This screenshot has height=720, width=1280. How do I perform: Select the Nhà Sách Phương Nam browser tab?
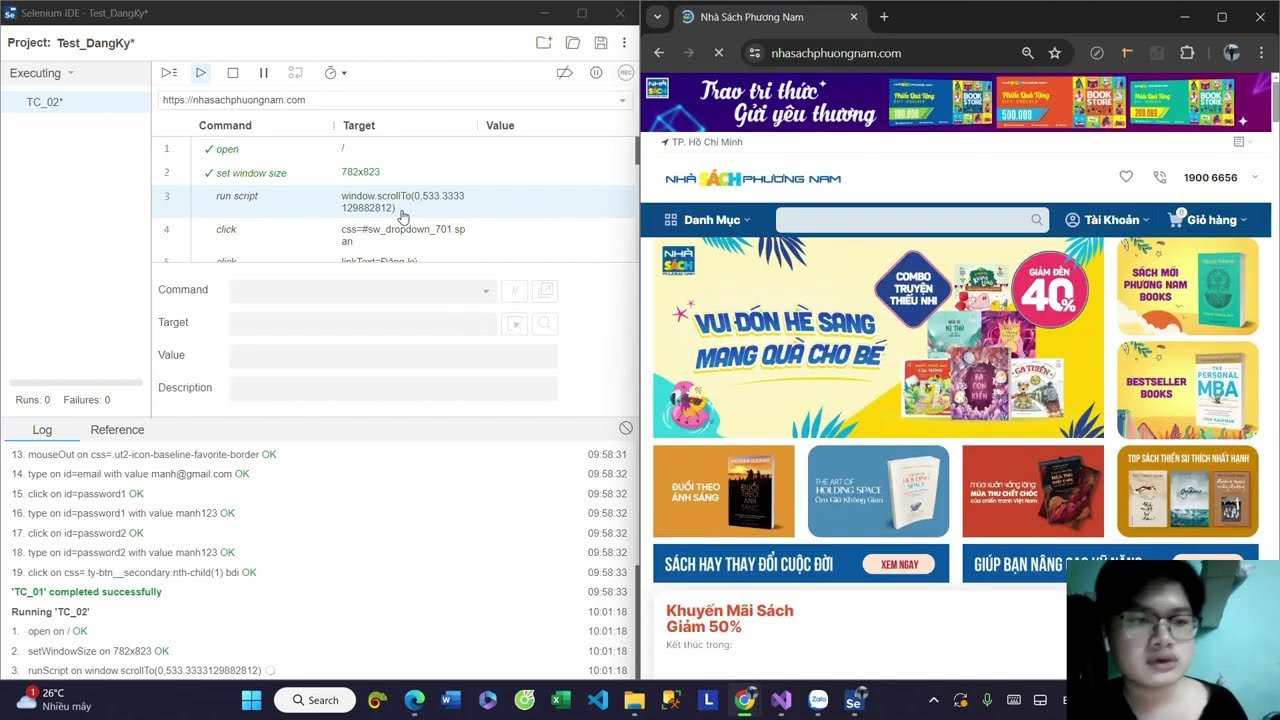[x=769, y=17]
